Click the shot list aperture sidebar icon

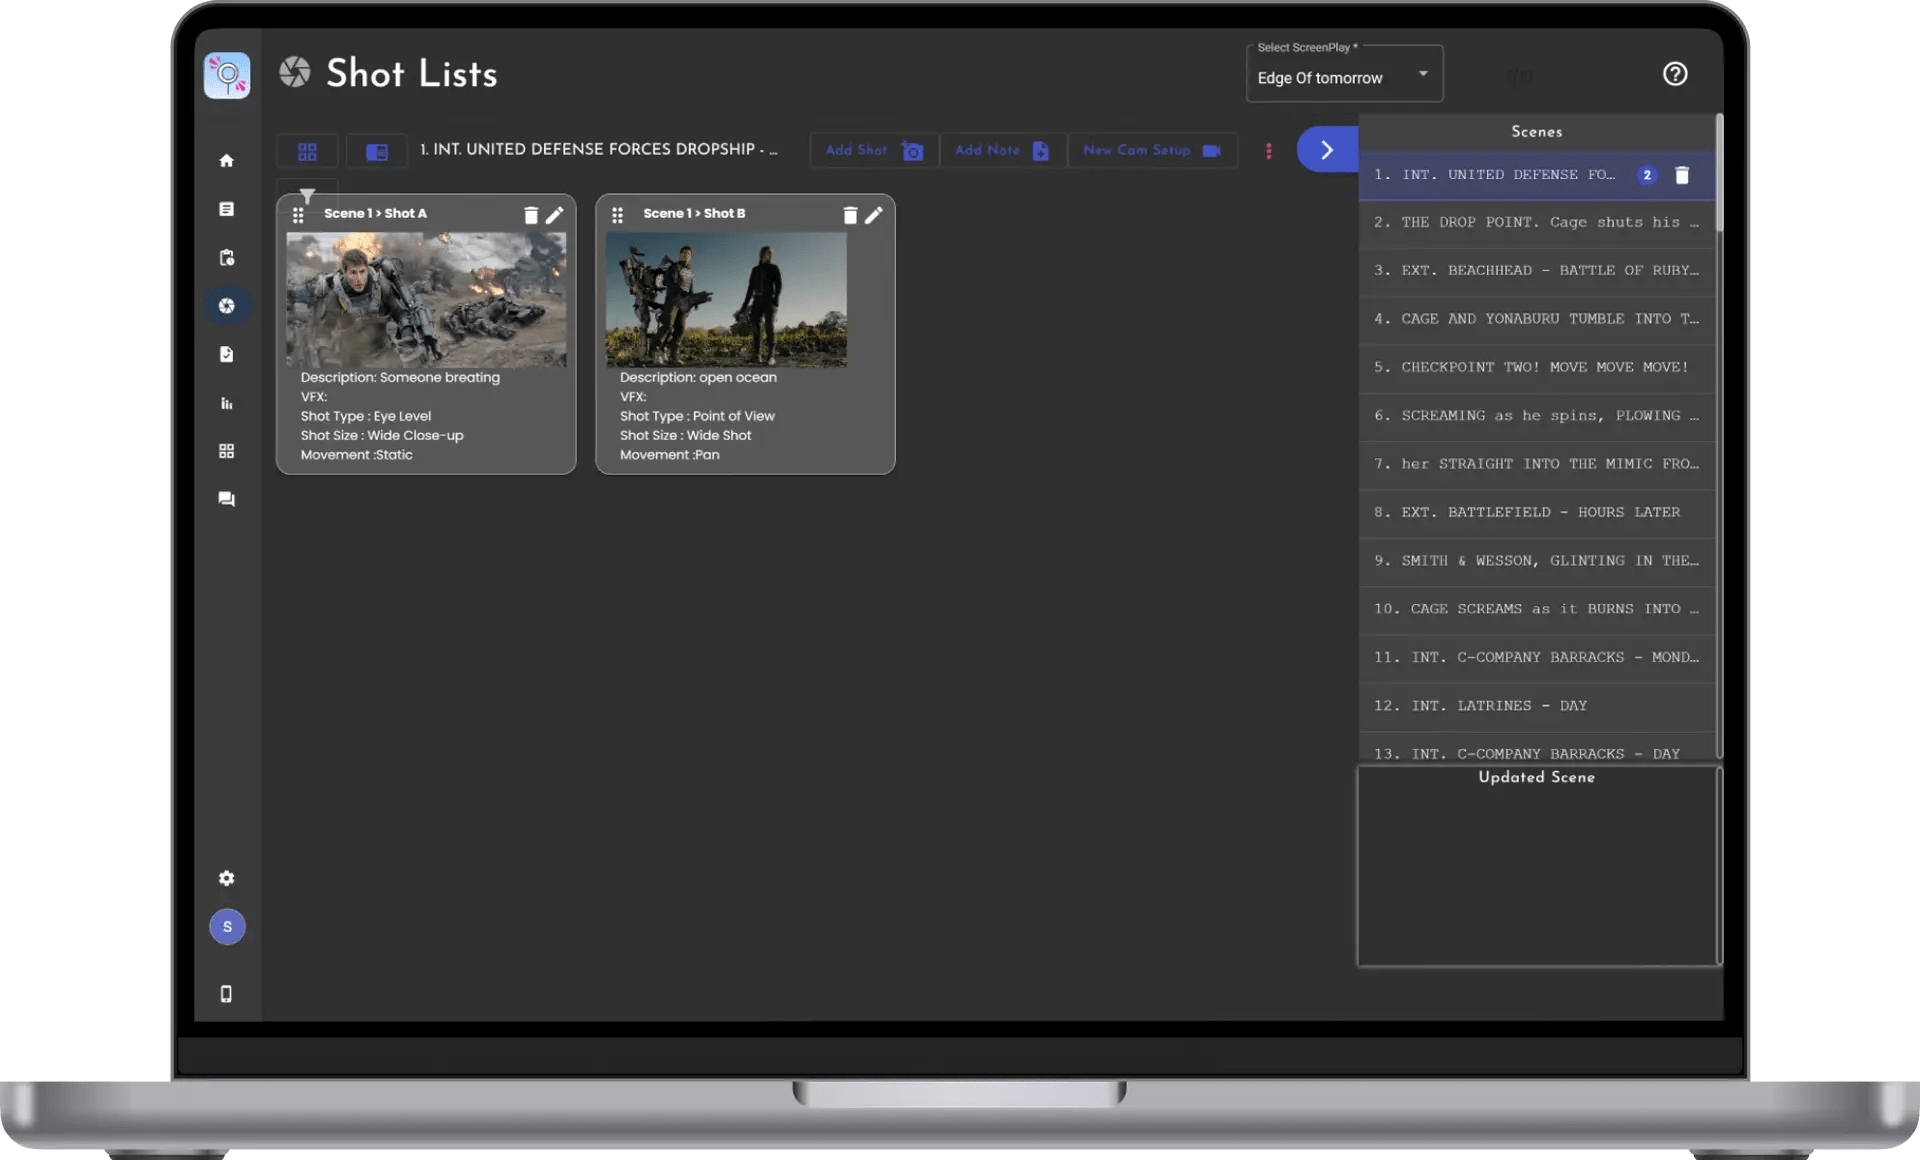(x=227, y=306)
